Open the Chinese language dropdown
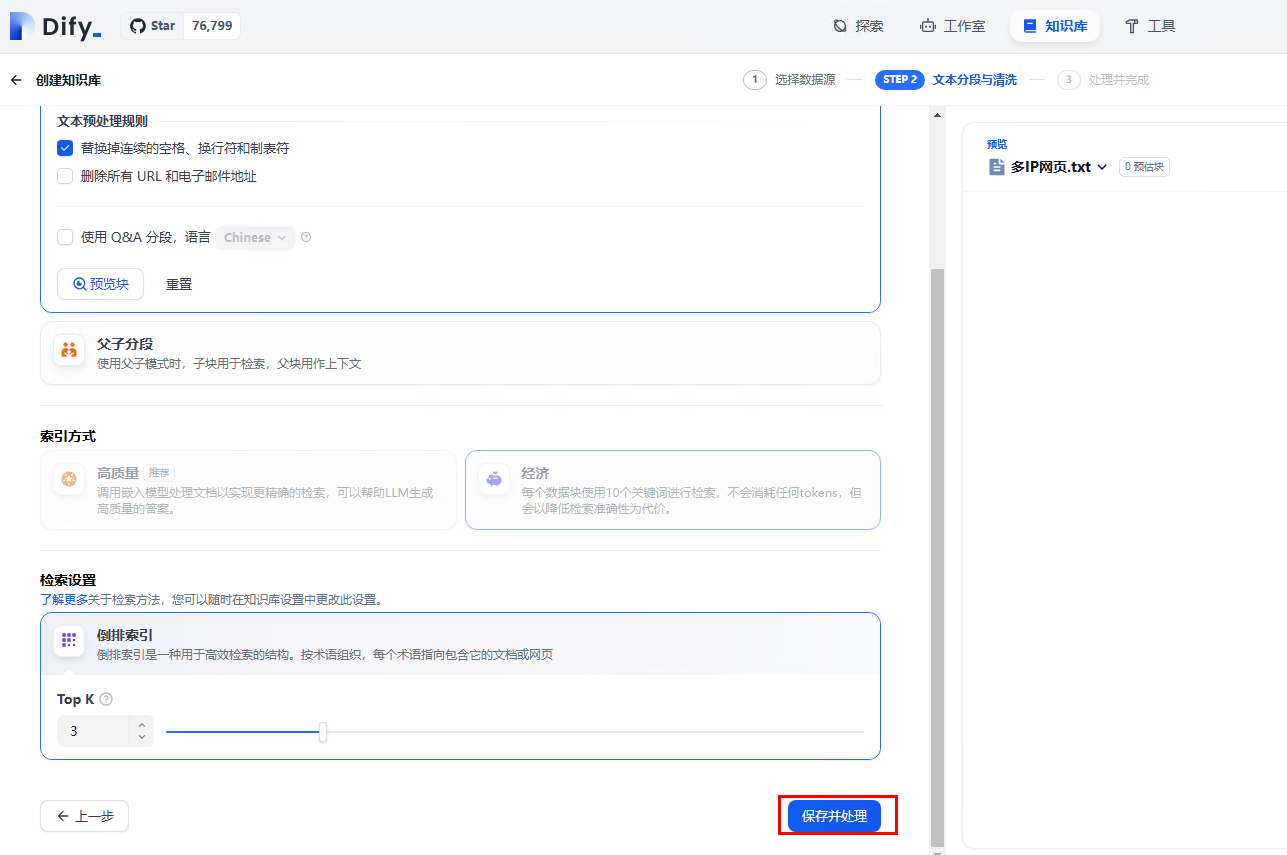Screen dimensions: 1287x855 point(255,238)
